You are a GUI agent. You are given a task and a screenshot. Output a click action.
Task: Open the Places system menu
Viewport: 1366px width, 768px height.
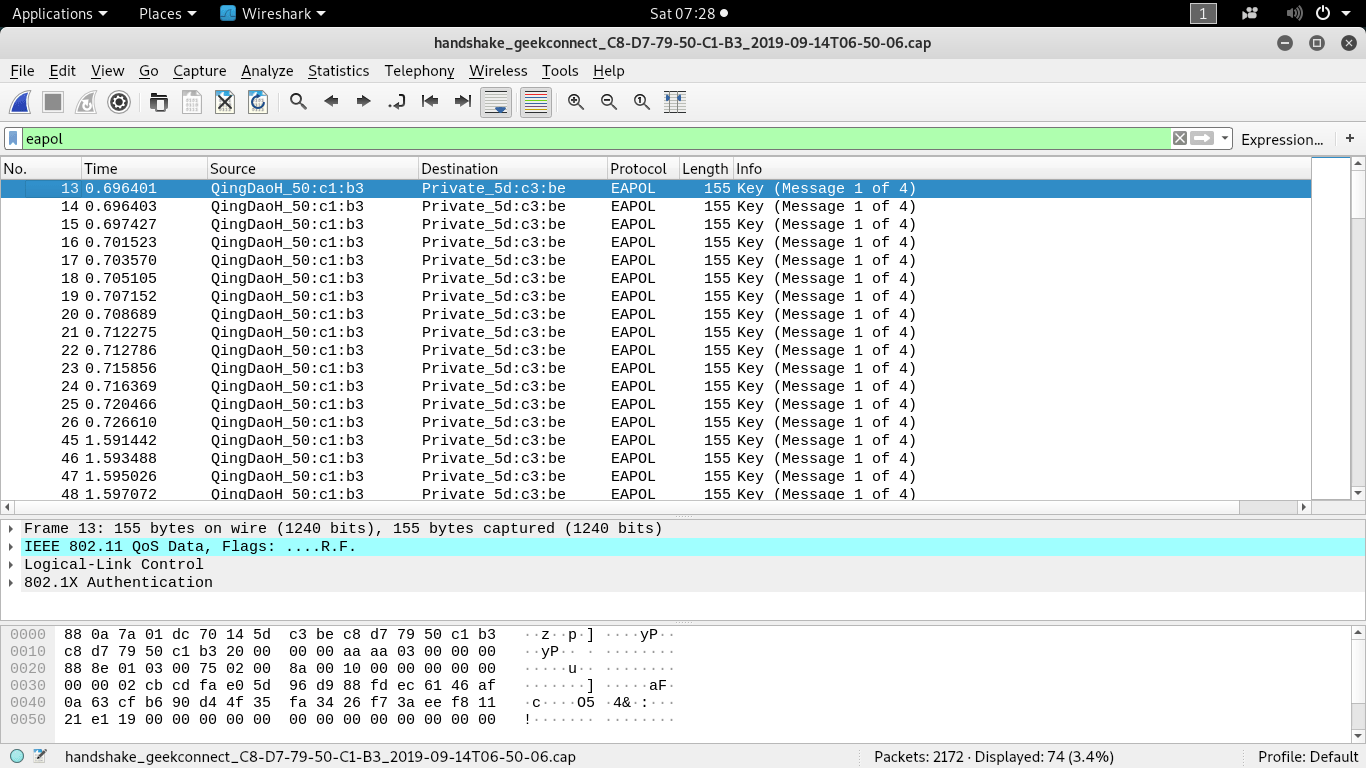coord(167,13)
